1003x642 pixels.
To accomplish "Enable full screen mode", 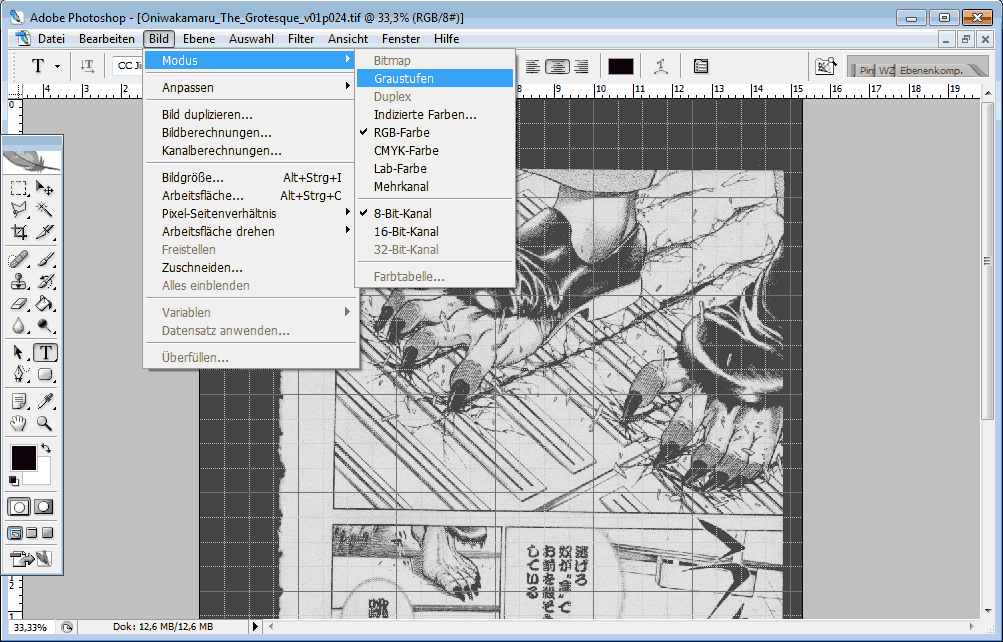I will tap(47, 533).
